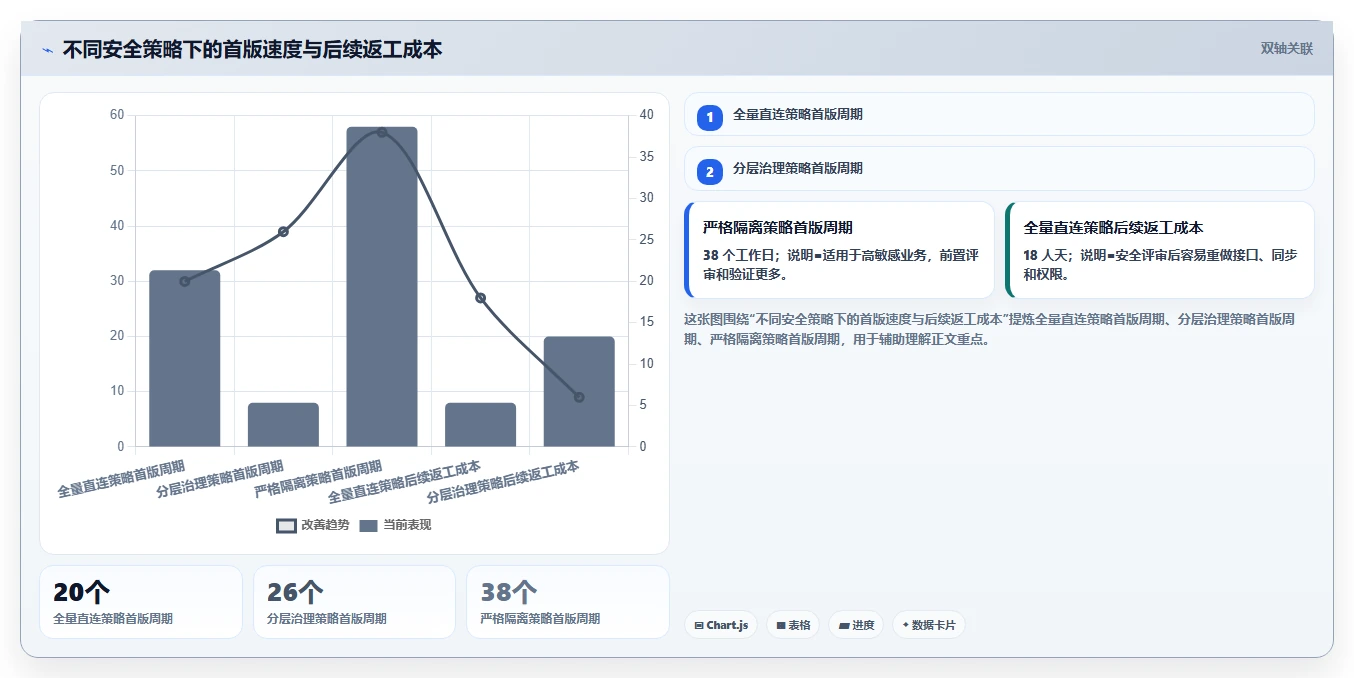Open the 严格隔离策略首版周期 info card
Viewport: 1354px width, 678px height.
coord(839,250)
